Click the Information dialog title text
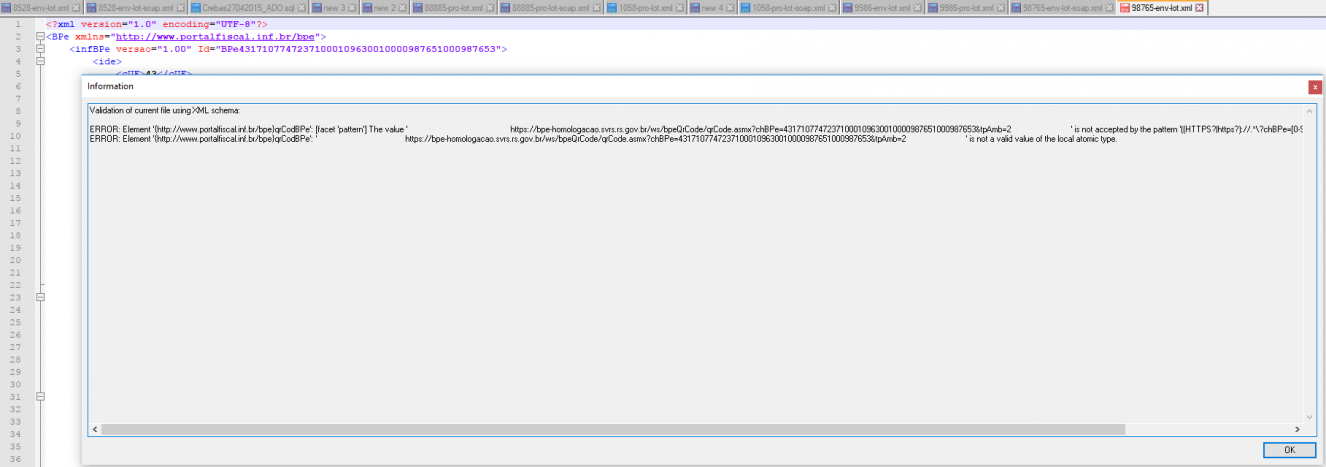The height and width of the screenshot is (467, 1326). pos(111,87)
